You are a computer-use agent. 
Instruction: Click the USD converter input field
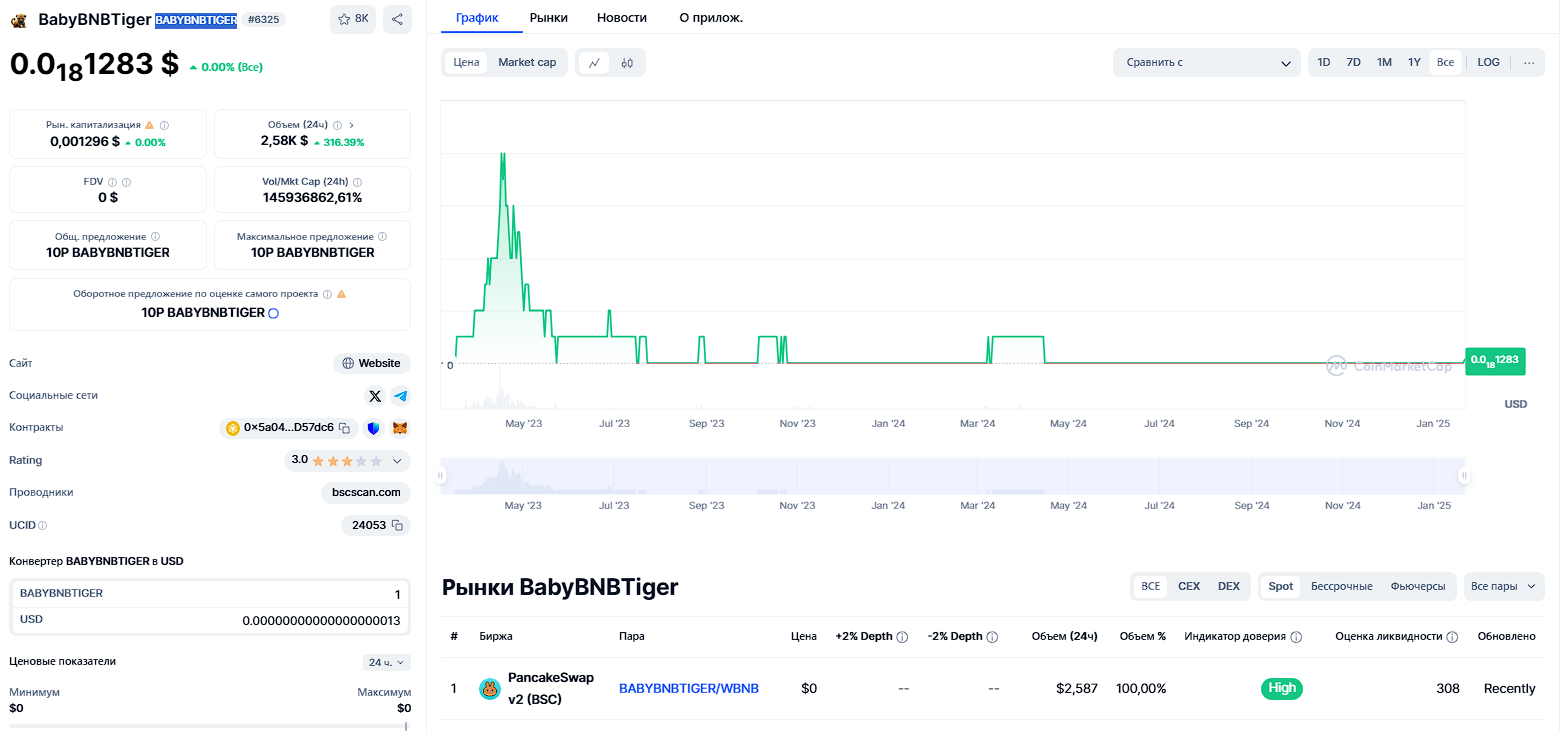210,620
